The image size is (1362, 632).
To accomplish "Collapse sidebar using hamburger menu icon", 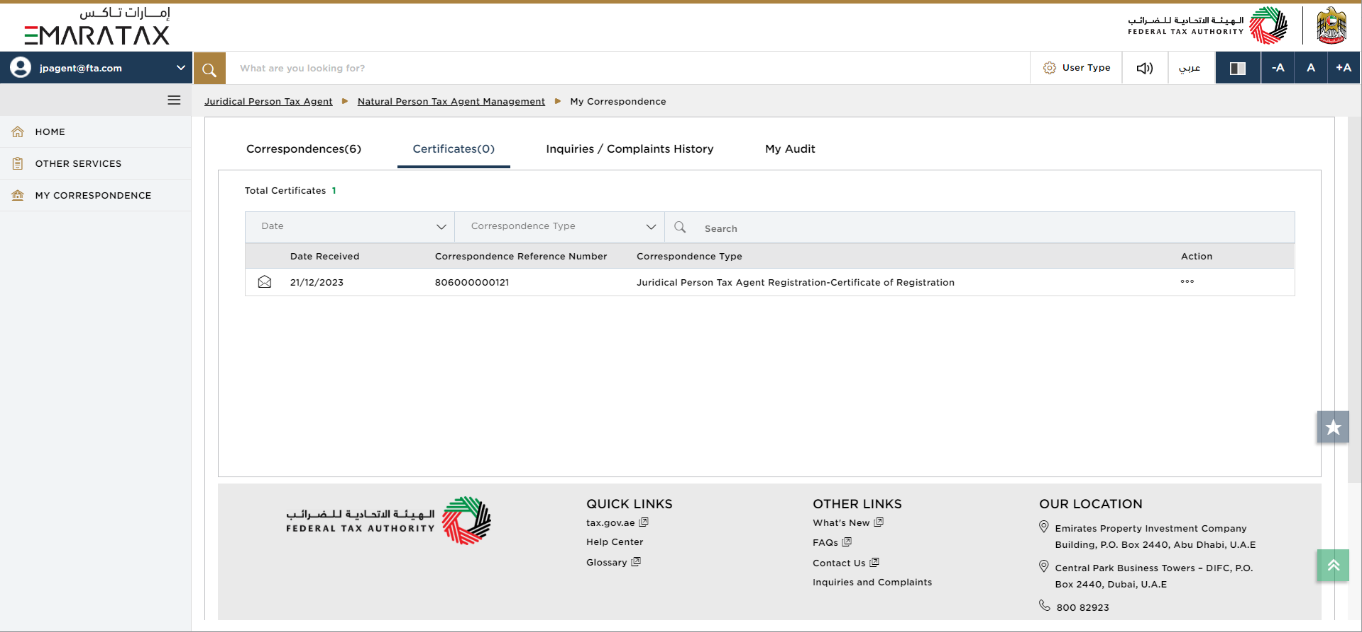I will coord(174,100).
